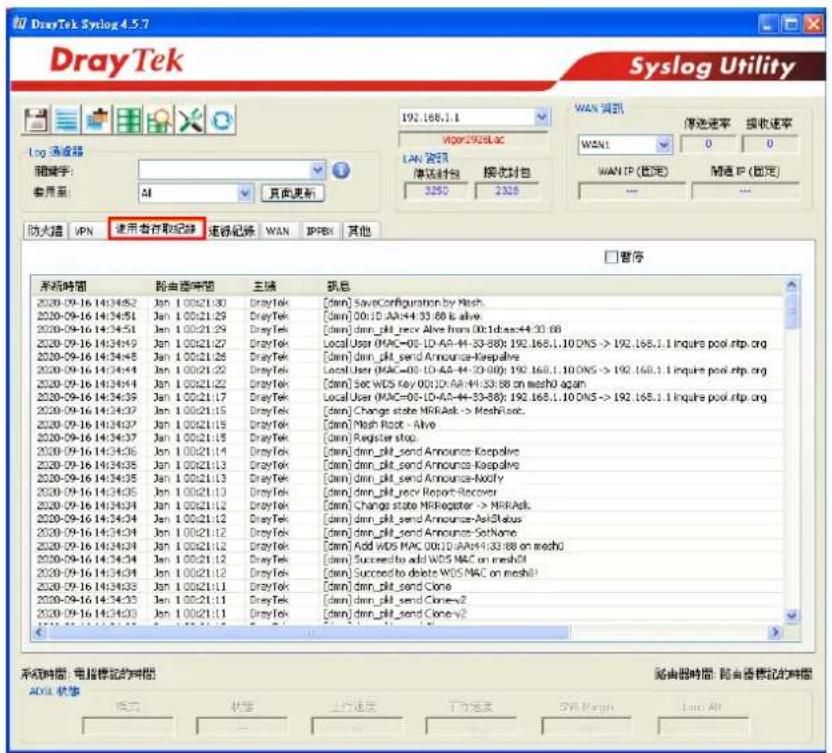Open the WAN1 interface dropdown
This screenshot has height=753, width=832.
click(x=664, y=144)
